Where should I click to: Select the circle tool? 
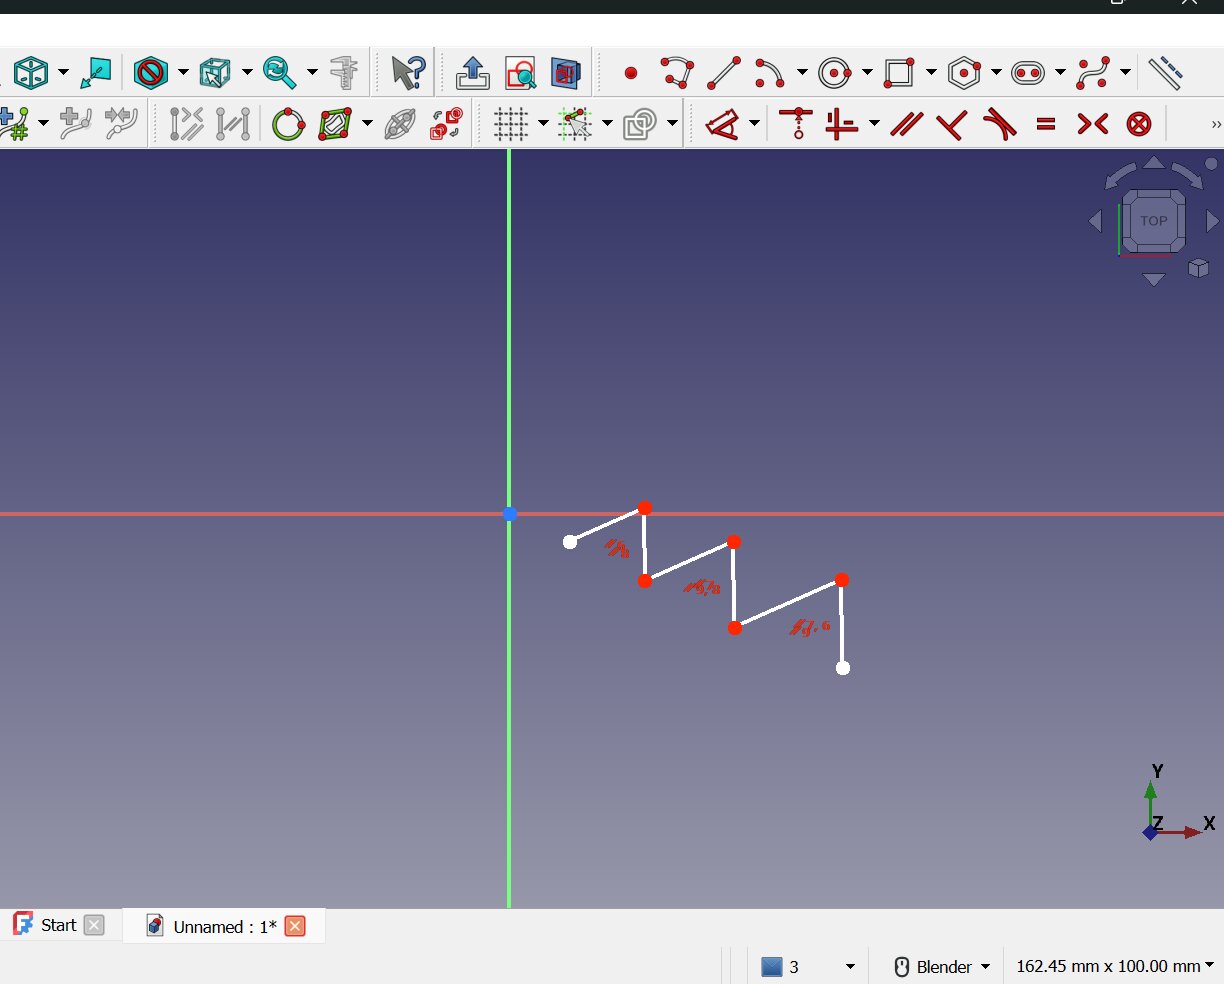[x=835, y=73]
